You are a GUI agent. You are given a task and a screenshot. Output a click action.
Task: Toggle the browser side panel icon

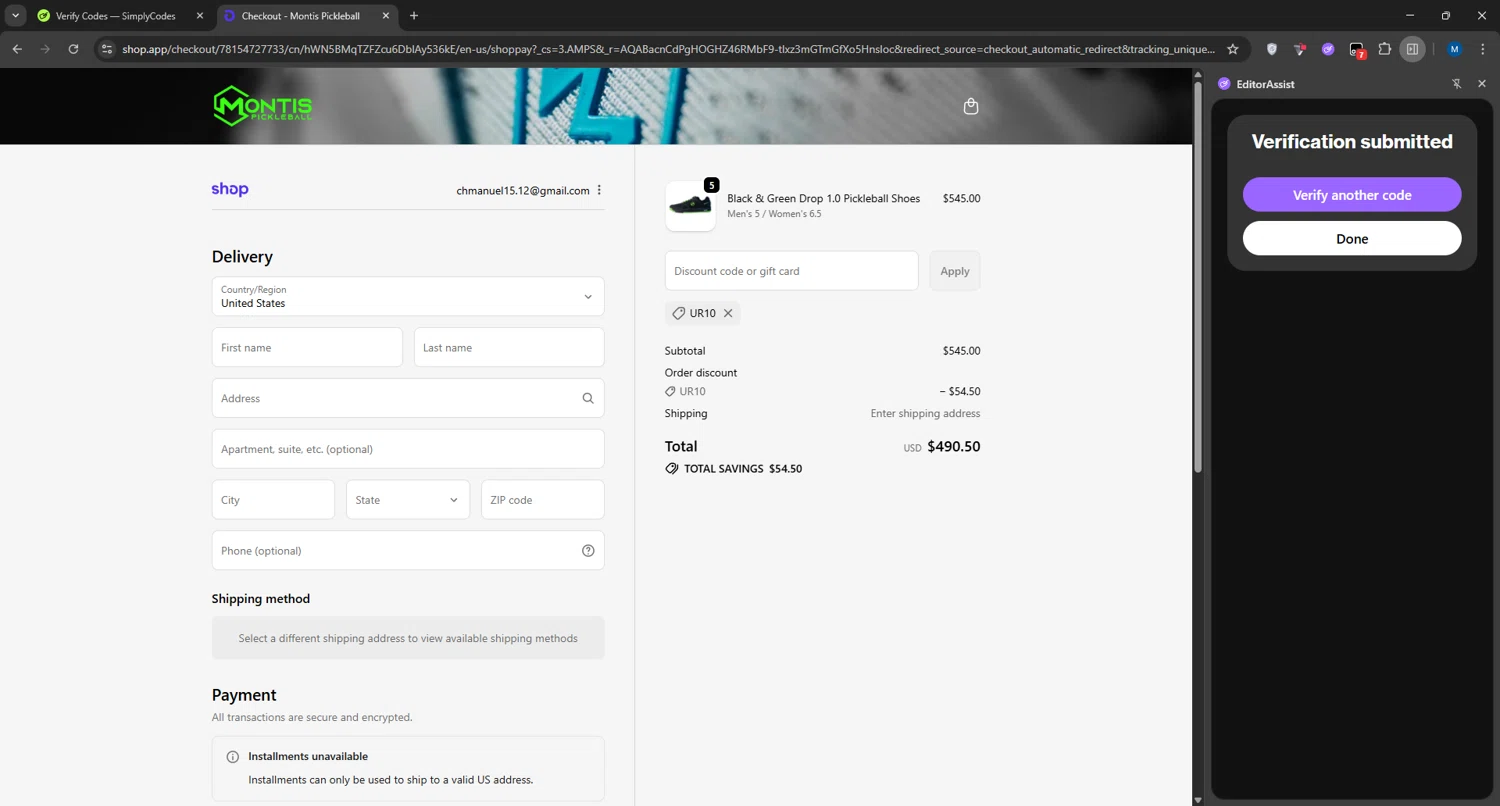(1412, 49)
